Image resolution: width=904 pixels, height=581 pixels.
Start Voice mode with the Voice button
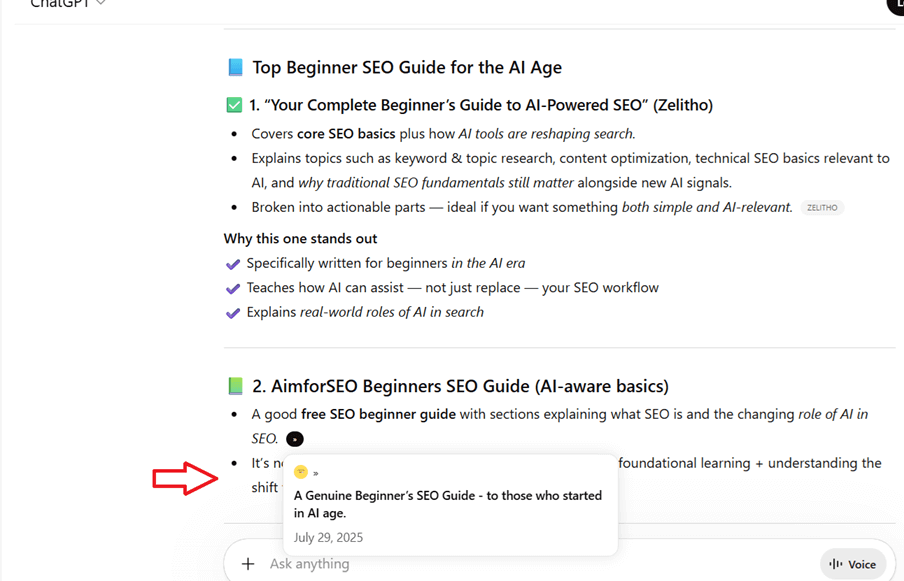(852, 564)
